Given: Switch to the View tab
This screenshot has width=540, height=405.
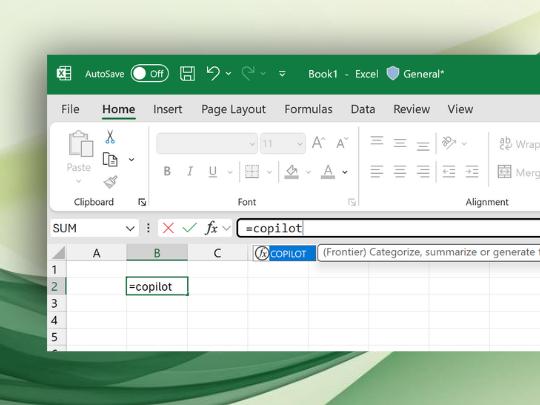Looking at the screenshot, I should tap(460, 109).
